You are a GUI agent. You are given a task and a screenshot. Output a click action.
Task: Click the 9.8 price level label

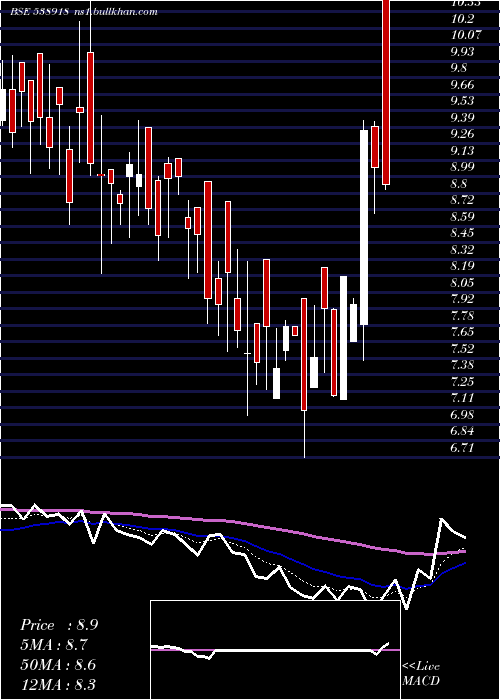[458, 68]
